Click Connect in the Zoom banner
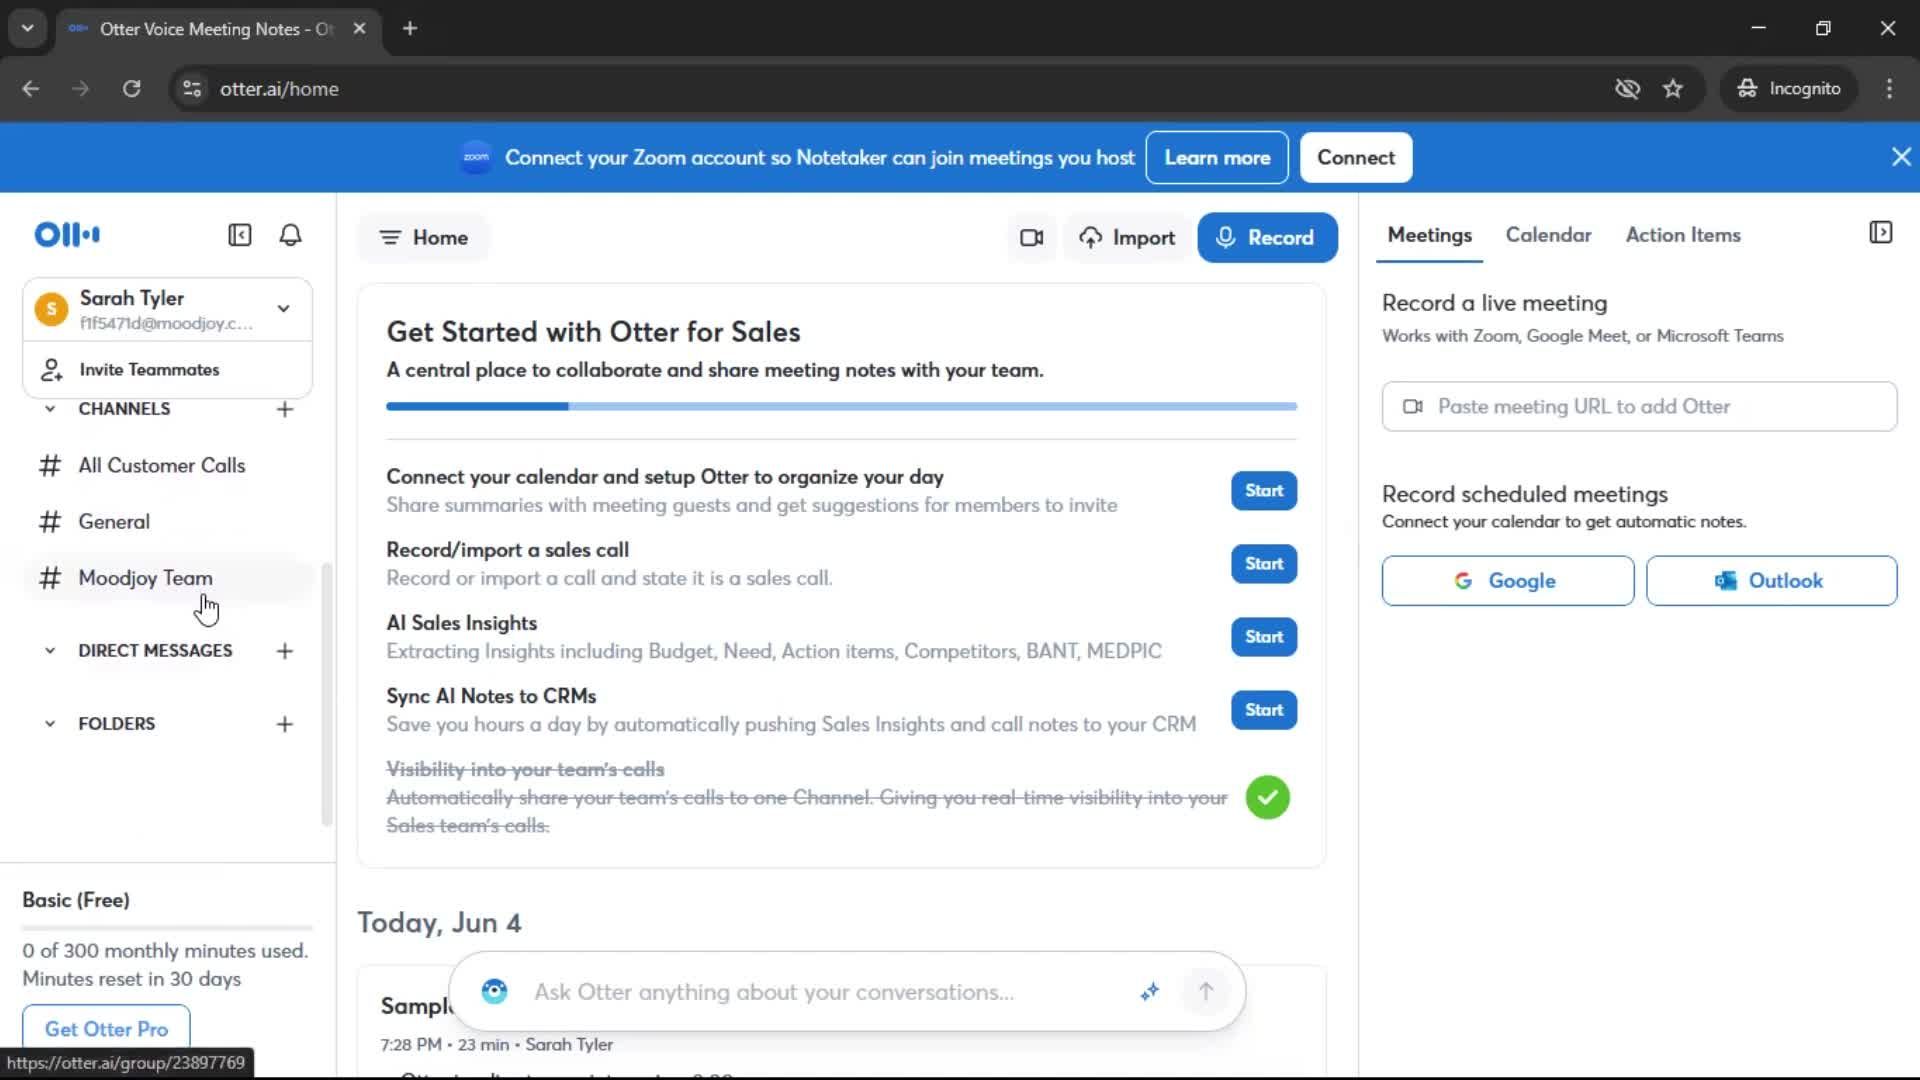1920x1080 pixels. (x=1356, y=157)
